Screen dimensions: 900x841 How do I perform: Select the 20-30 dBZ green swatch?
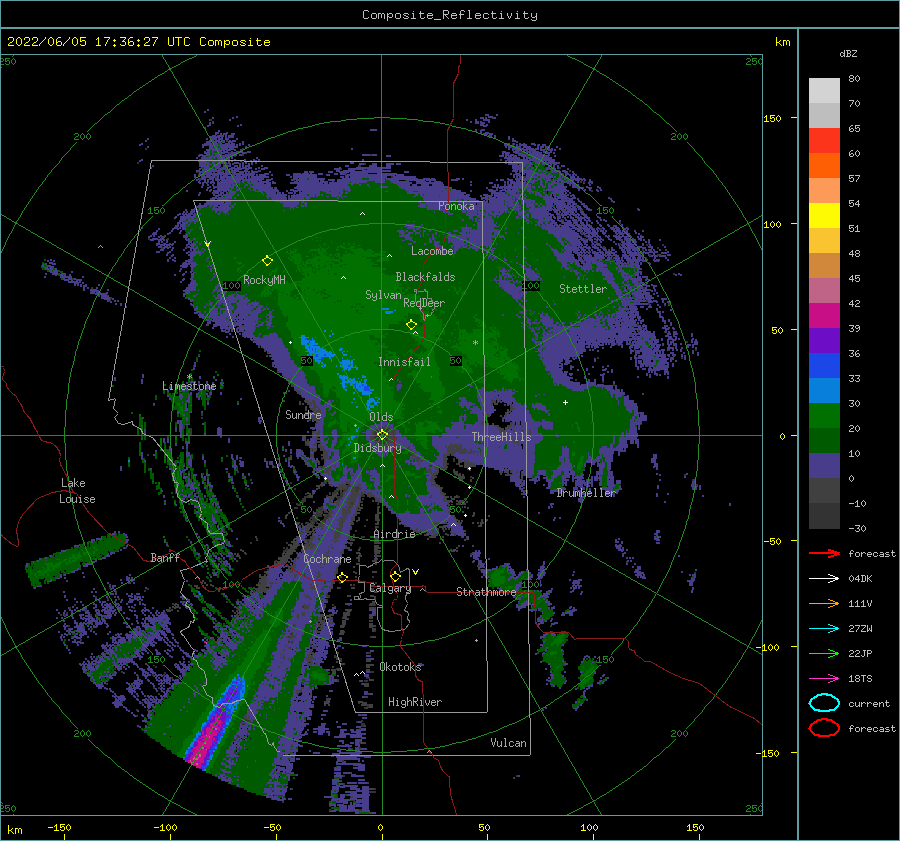tap(824, 415)
